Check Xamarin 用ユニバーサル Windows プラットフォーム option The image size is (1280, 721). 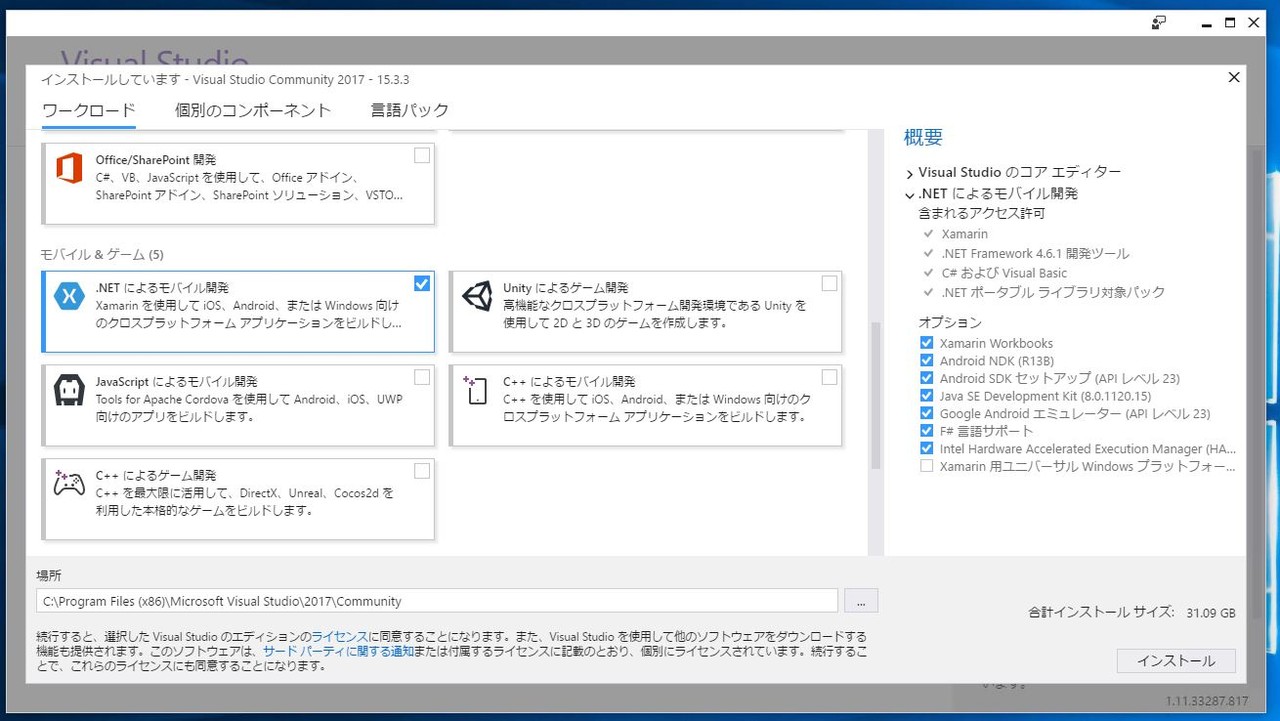(x=926, y=466)
